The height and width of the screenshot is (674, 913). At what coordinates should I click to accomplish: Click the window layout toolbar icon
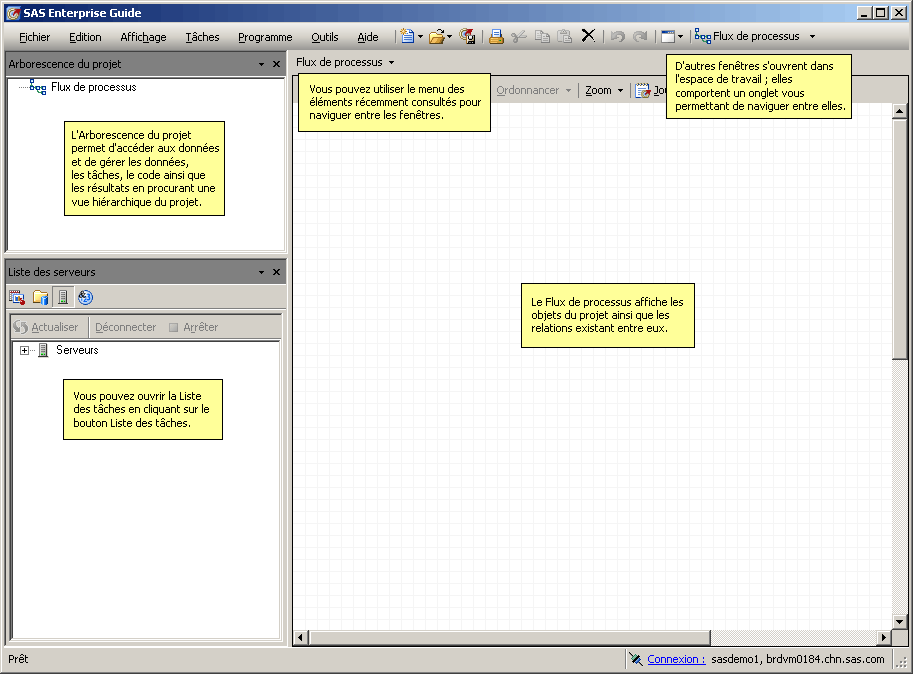tap(668, 37)
